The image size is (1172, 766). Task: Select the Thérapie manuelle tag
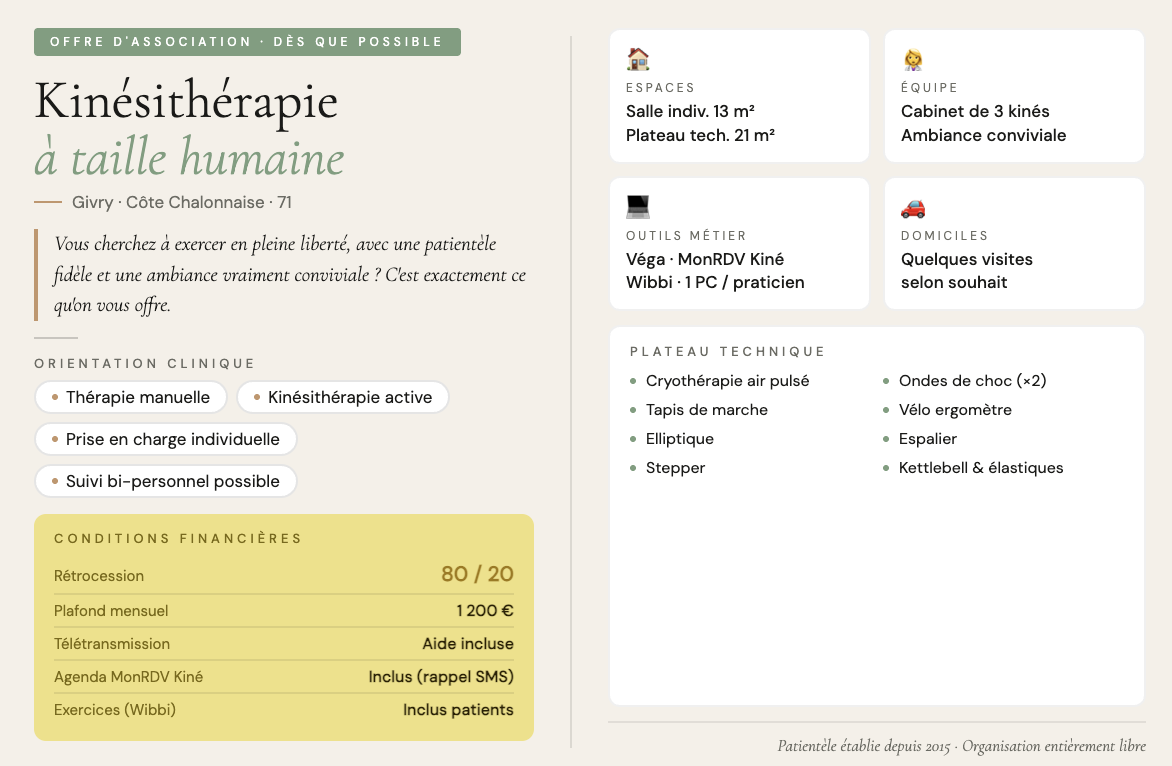tap(131, 397)
